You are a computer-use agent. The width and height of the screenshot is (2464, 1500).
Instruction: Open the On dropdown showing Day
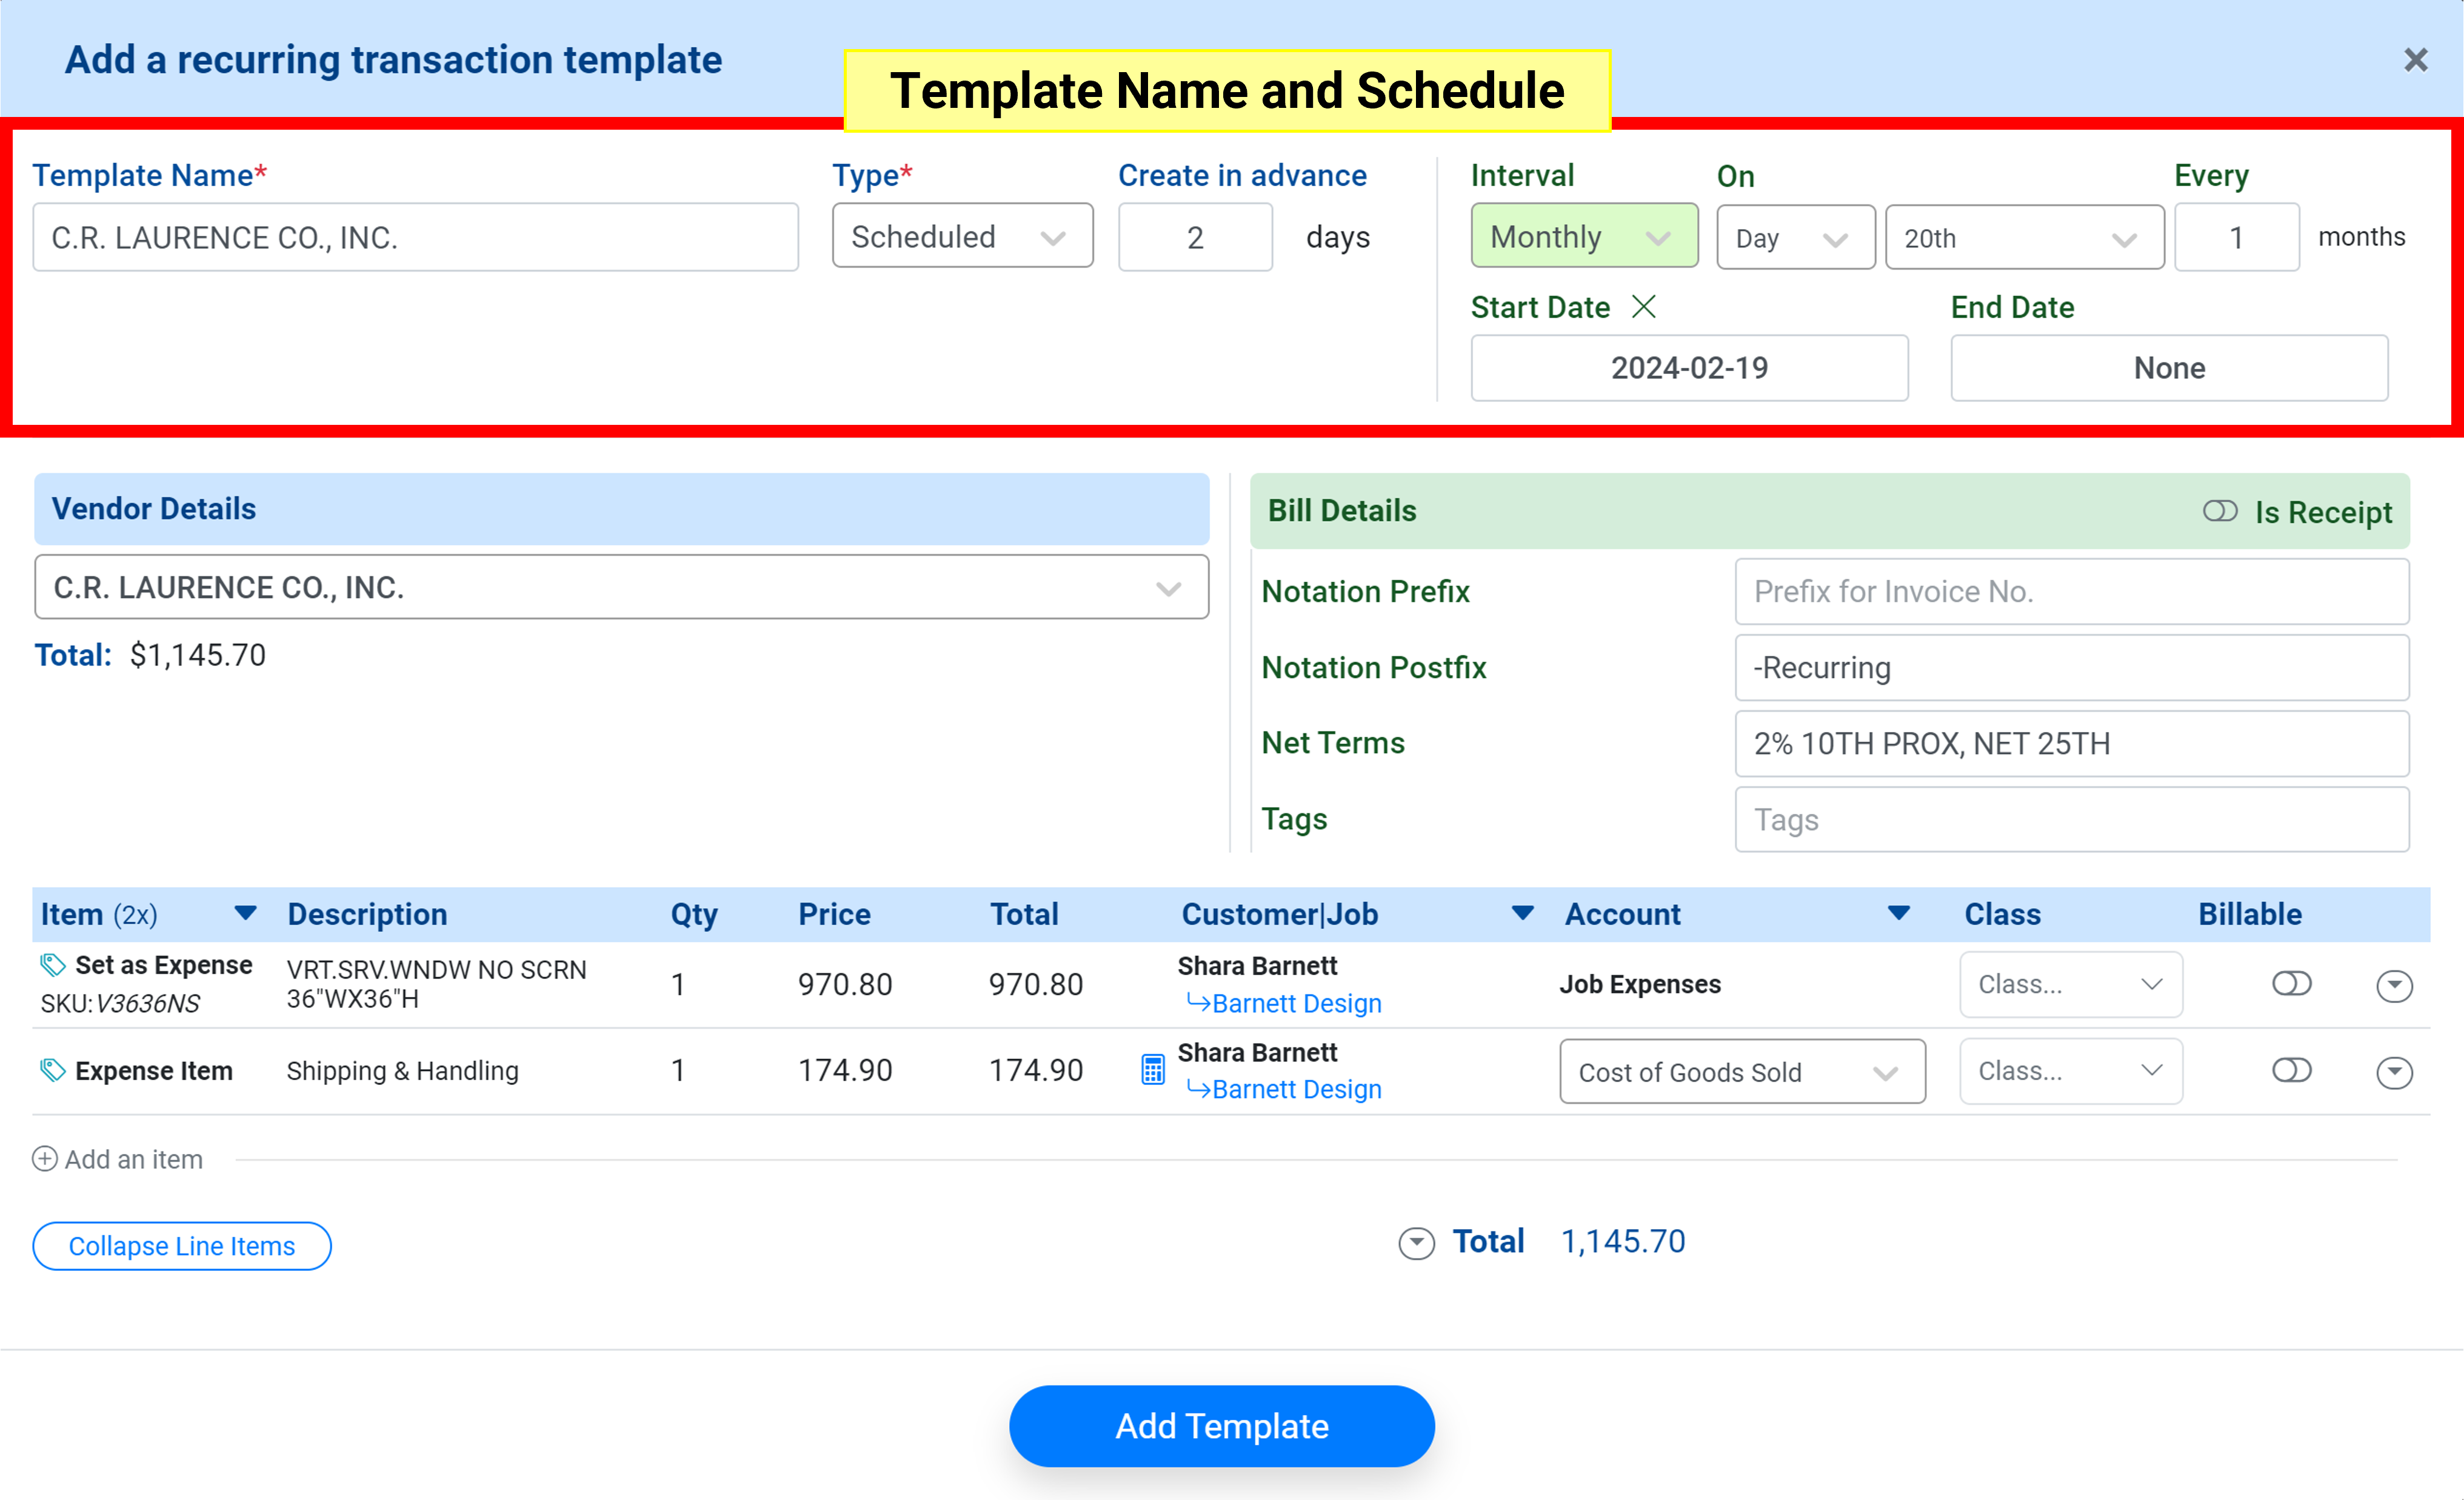tap(1795, 238)
